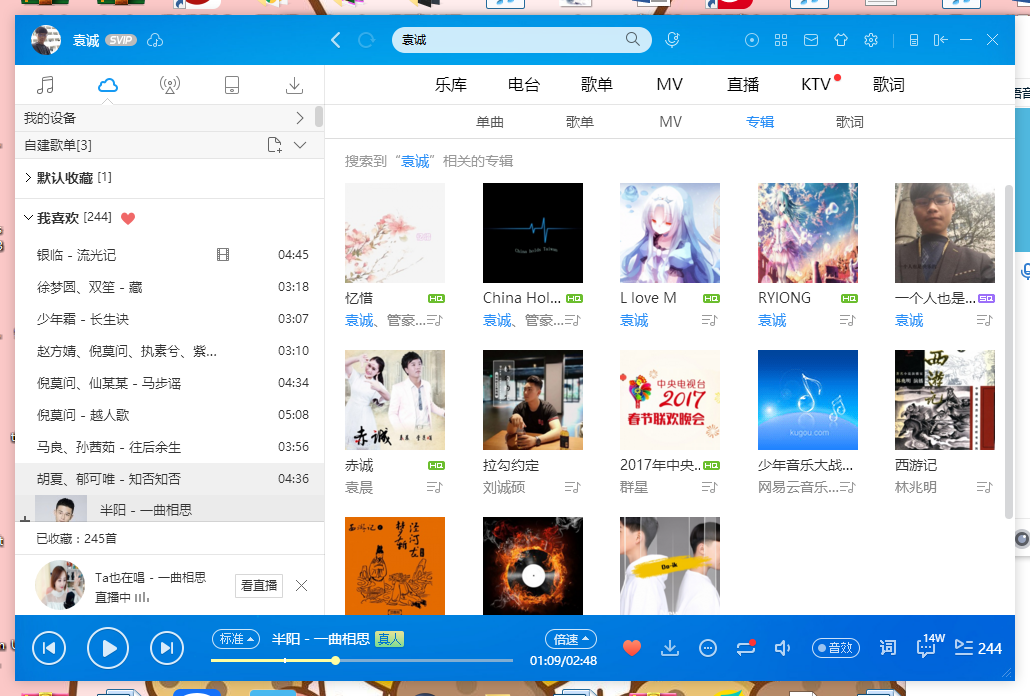The height and width of the screenshot is (696, 1030).
Task: Collapse the 自建歌单 section chevron
Action: (x=300, y=145)
